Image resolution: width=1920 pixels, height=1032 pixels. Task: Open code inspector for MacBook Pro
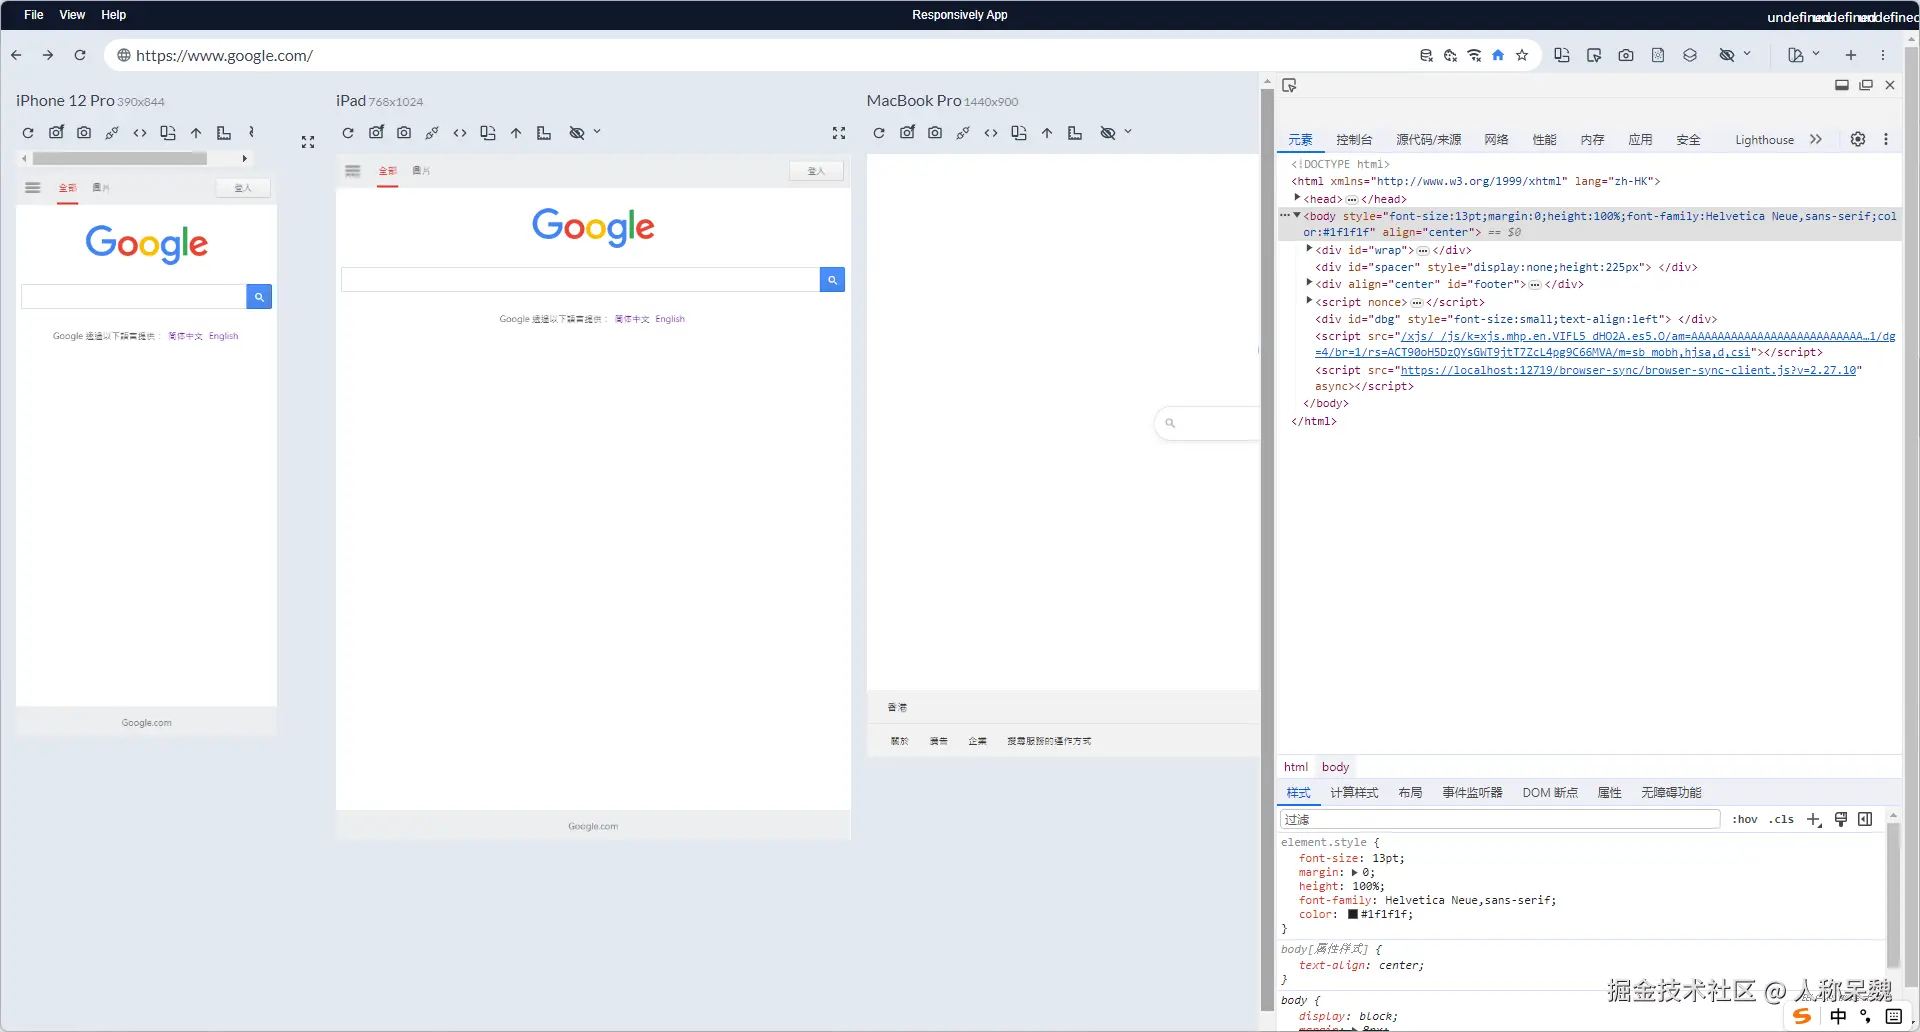click(991, 133)
